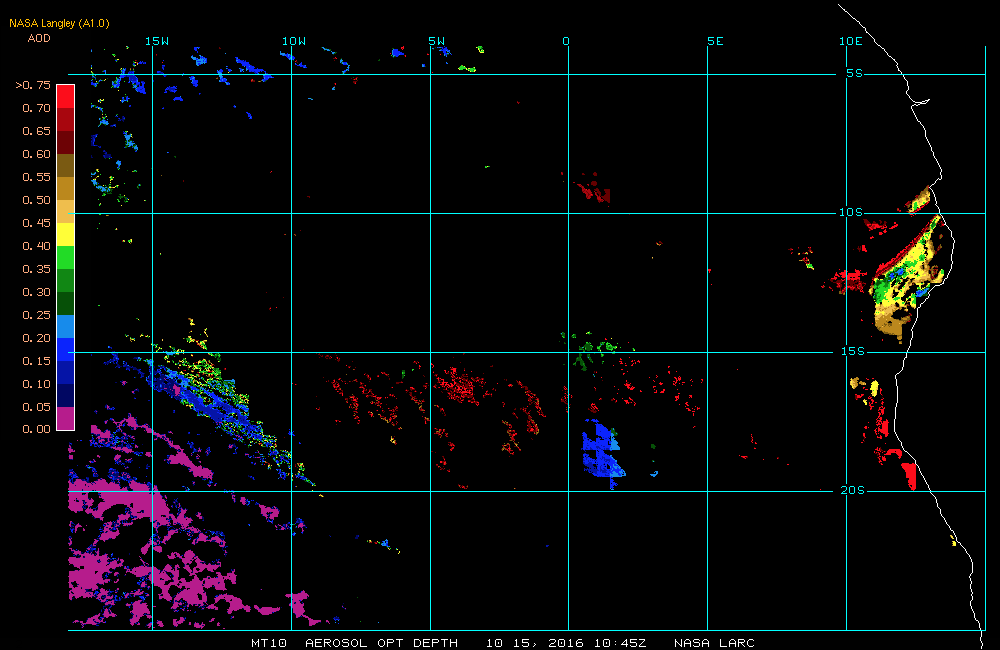
Task: Click the 'MT10' footer text
Action: coord(269,643)
